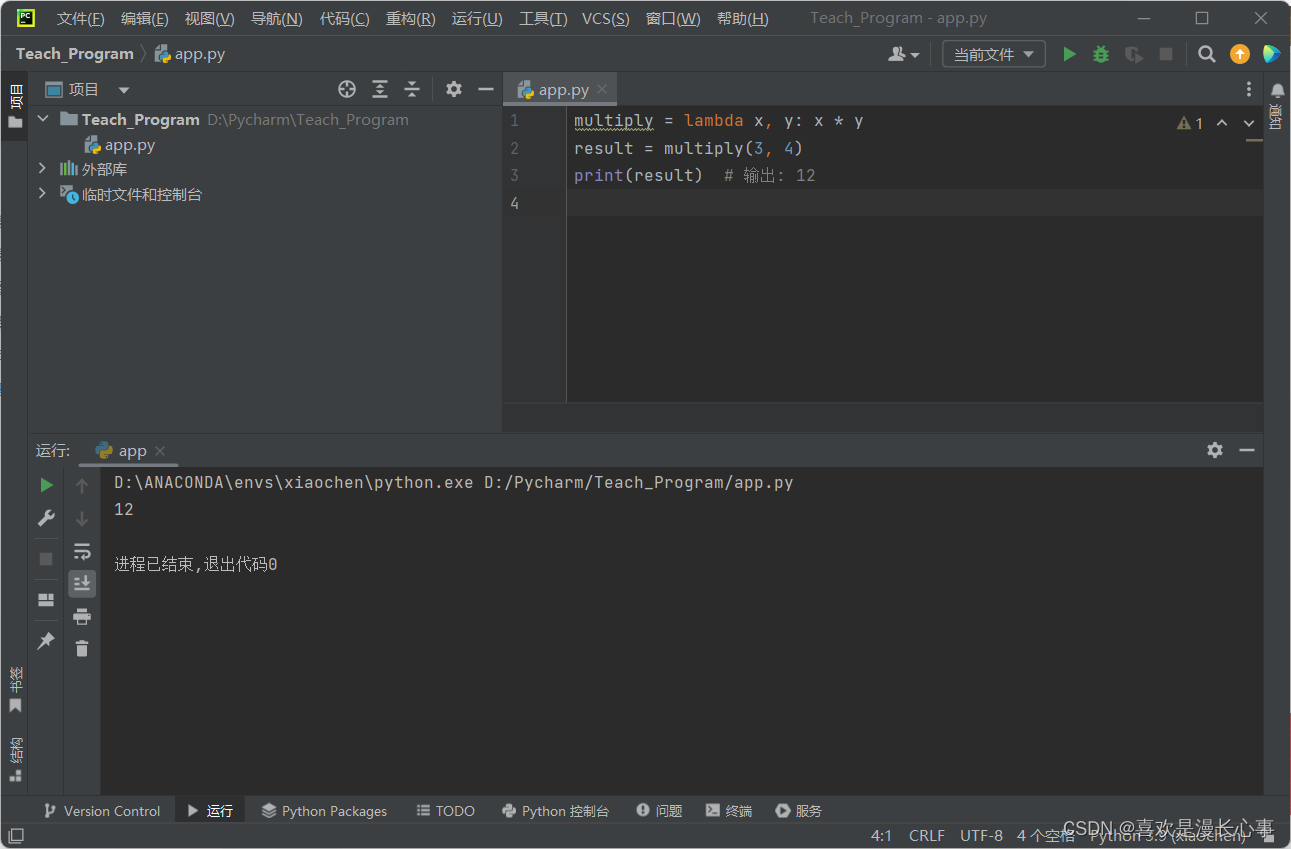Collapse all items in project tree

411,89
